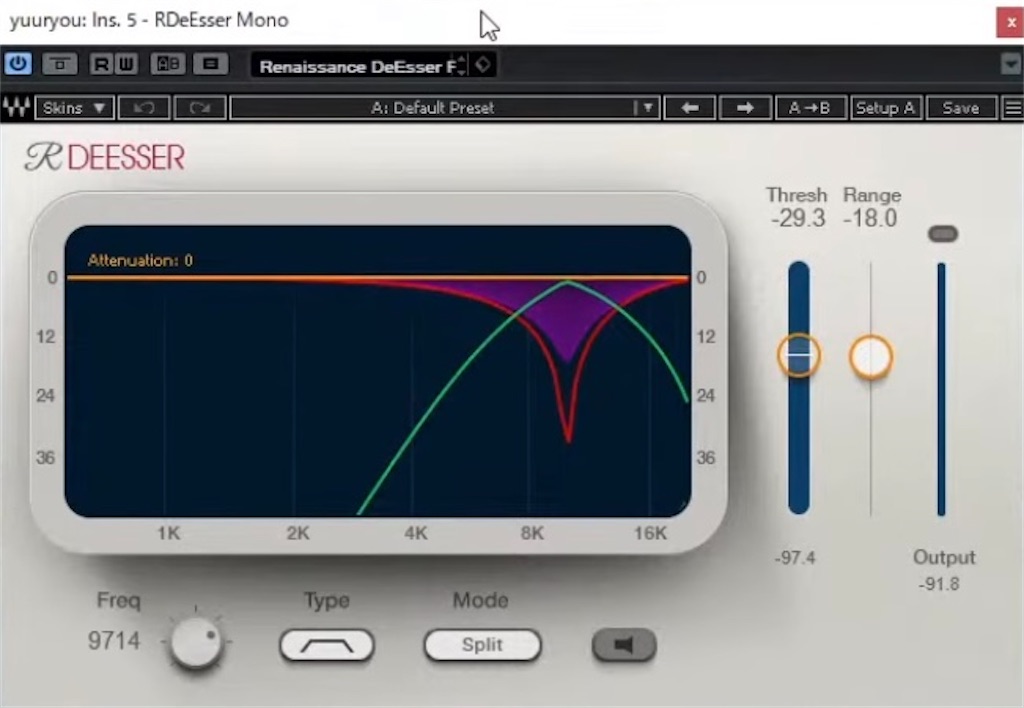Switch setup with Setup A button
The width and height of the screenshot is (1024, 708).
click(x=886, y=108)
